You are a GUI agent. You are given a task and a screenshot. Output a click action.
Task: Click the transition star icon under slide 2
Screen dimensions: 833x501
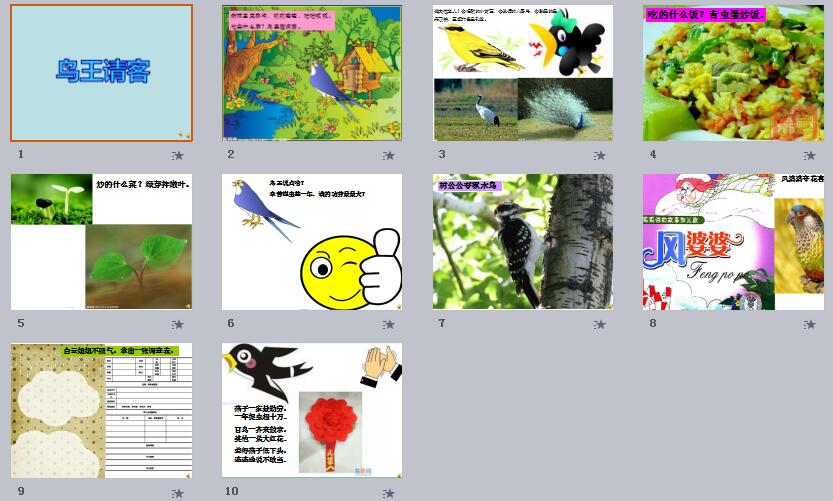tap(388, 155)
